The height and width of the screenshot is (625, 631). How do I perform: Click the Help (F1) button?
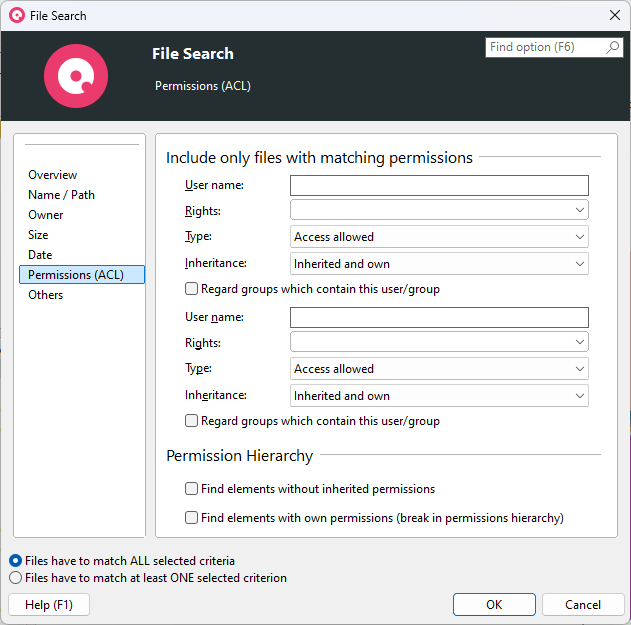(48, 604)
